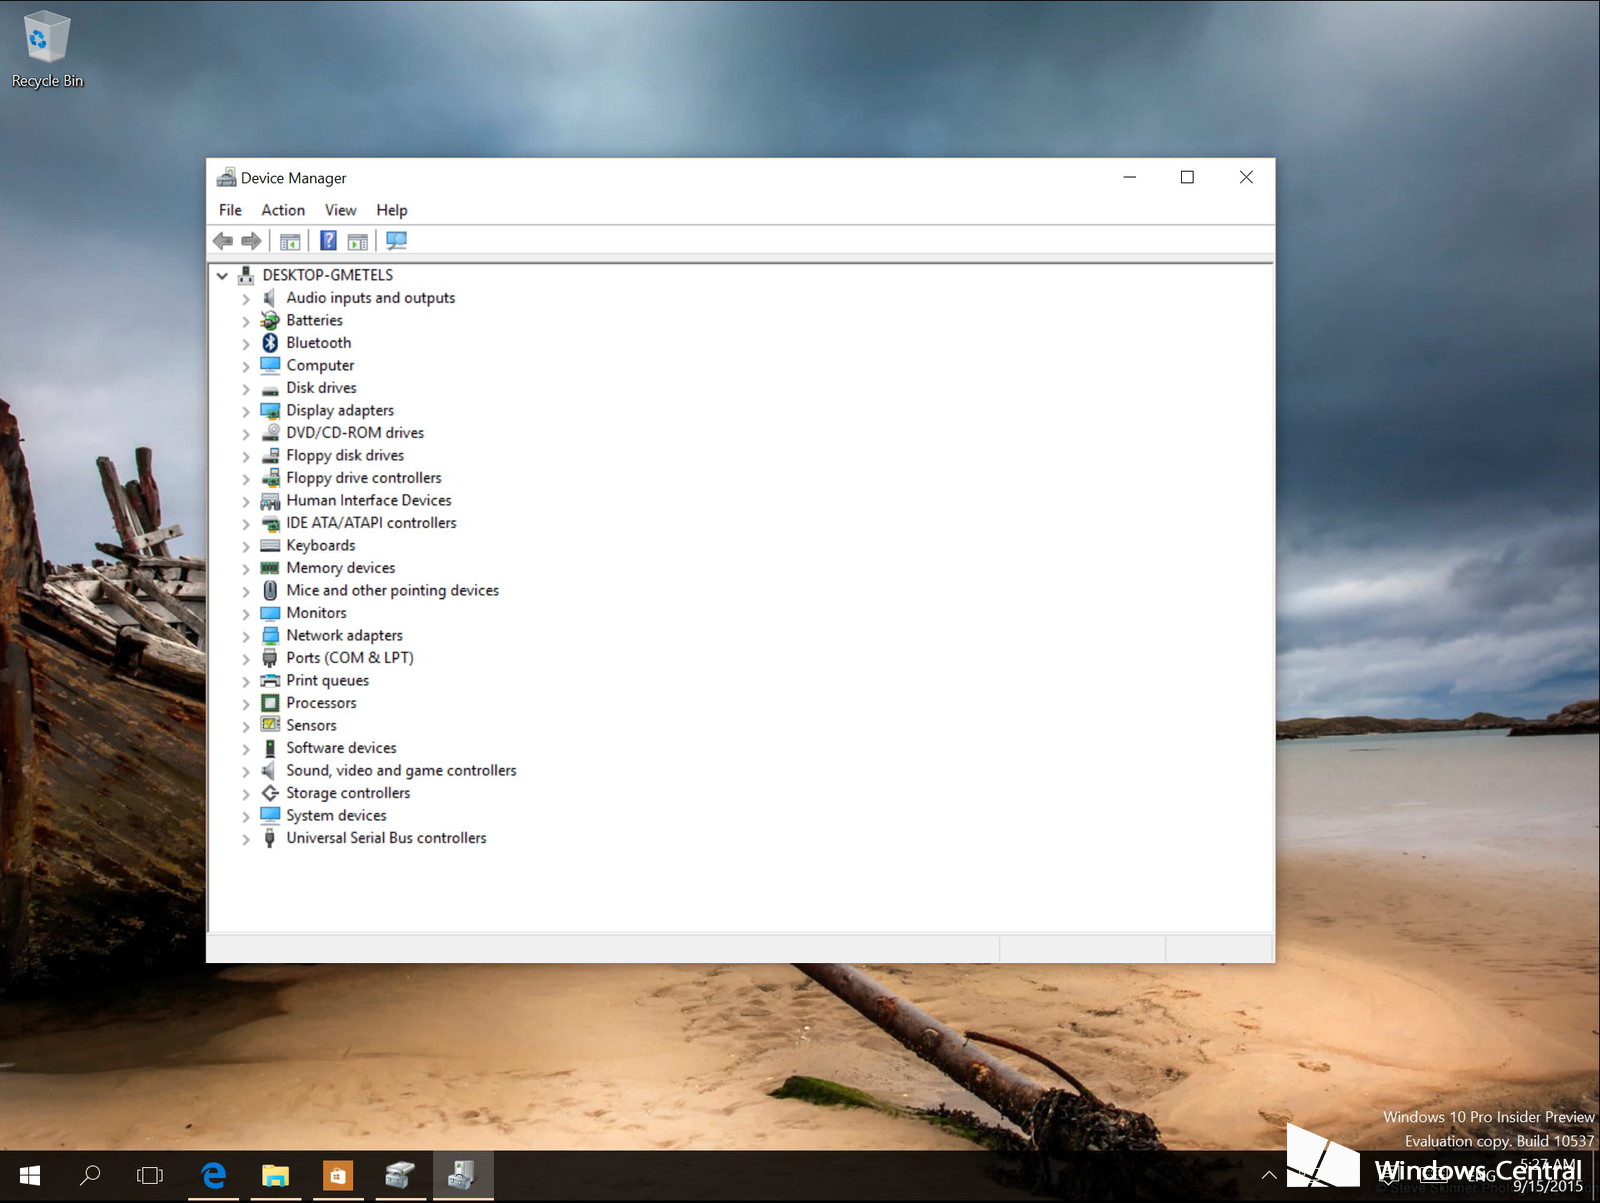This screenshot has width=1600, height=1203.
Task: Expand the Disk drives category
Action: pyautogui.click(x=246, y=388)
